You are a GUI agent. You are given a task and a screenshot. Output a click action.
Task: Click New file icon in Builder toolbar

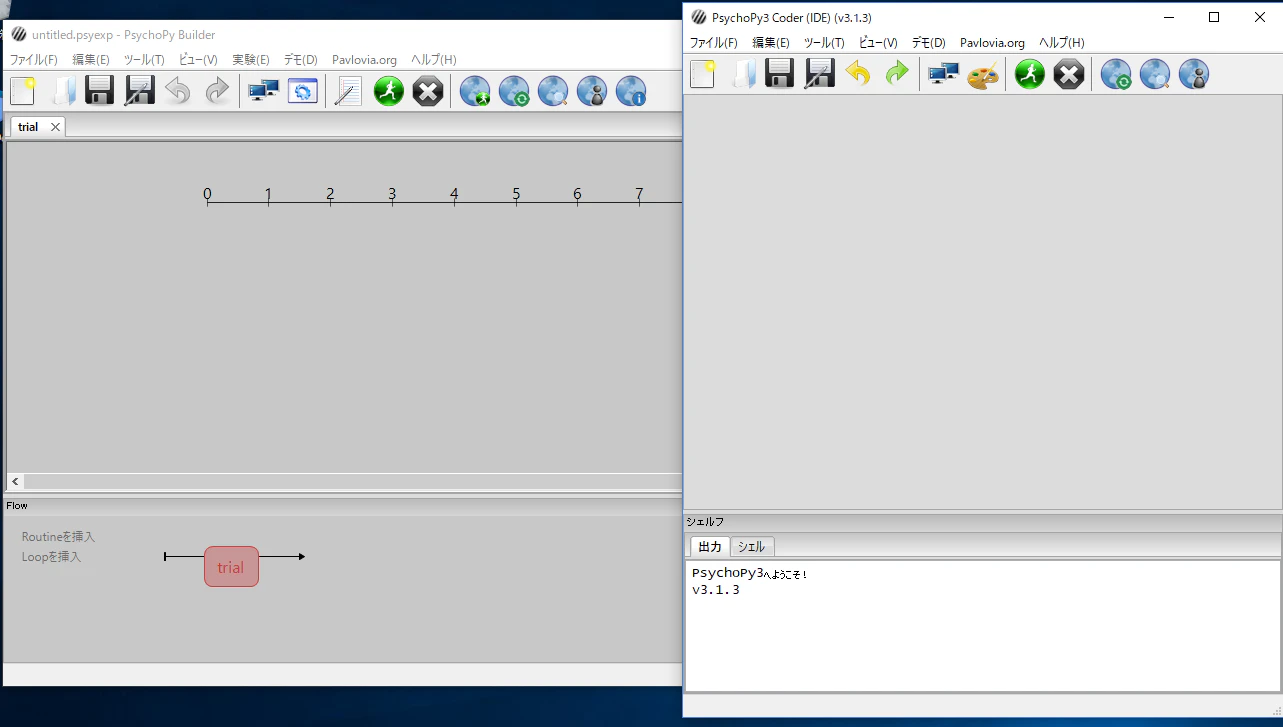click(22, 91)
